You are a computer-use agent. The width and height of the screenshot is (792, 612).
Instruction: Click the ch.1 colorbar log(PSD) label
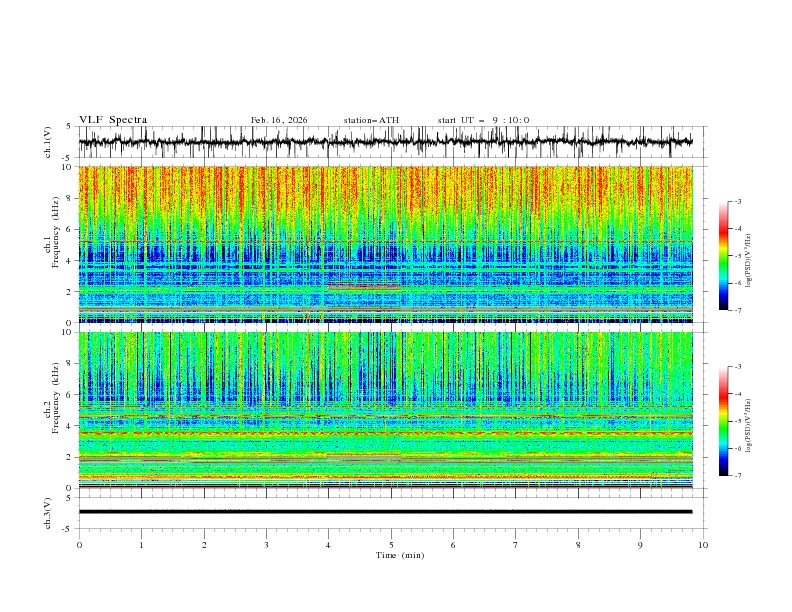(748, 261)
